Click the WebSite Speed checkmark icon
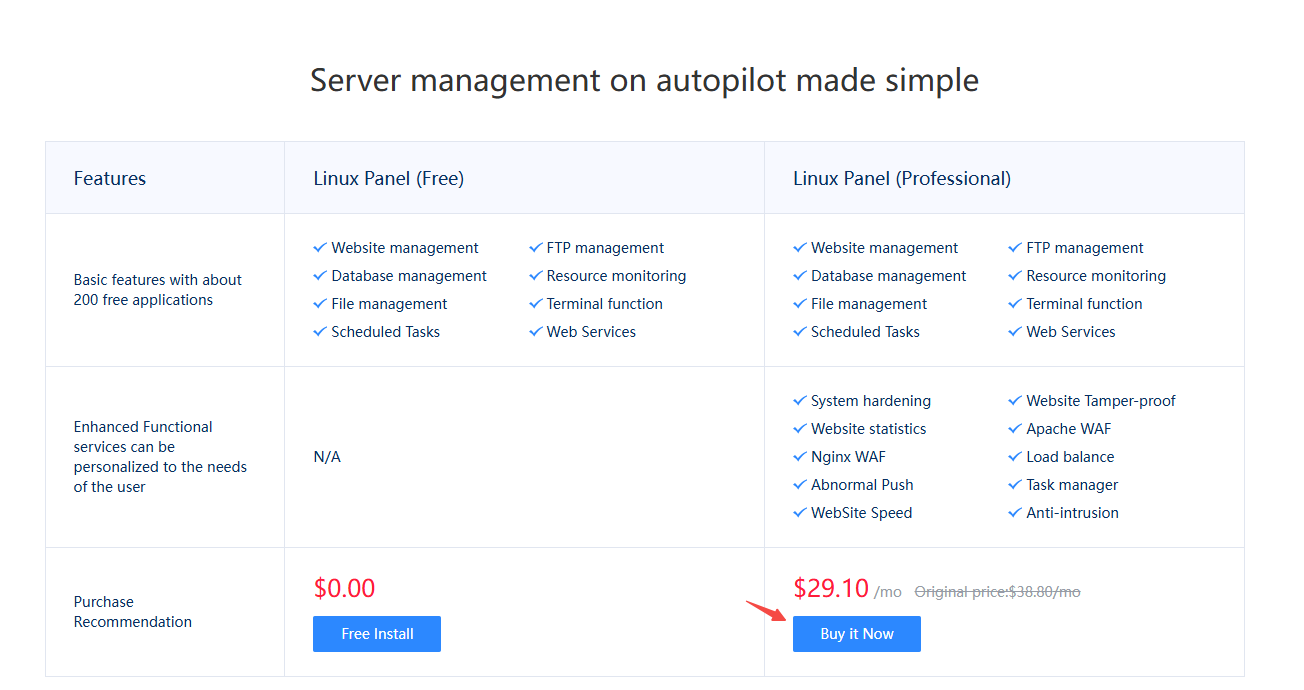 tap(799, 513)
